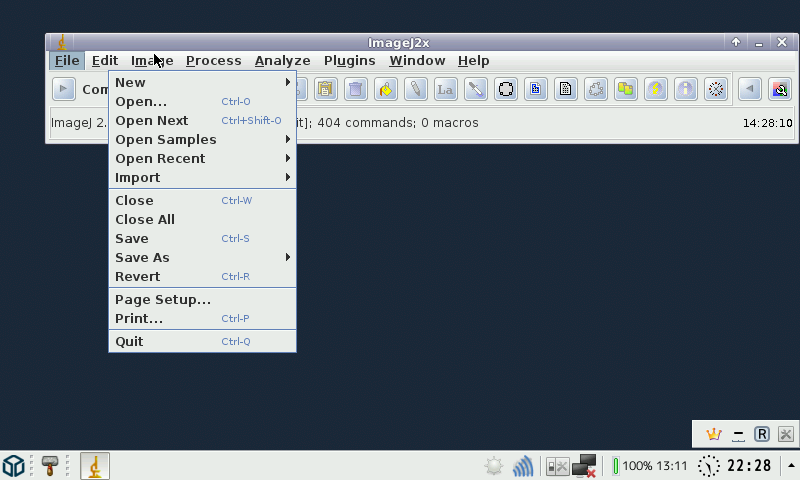Click the play arrow button beside Com
Viewport: 800px width, 480px height.
pos(64,89)
